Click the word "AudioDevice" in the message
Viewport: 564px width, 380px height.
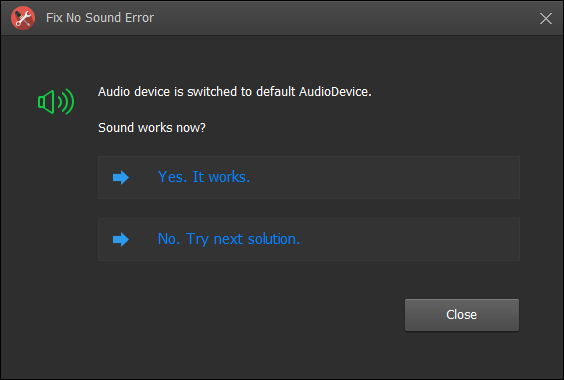pos(334,92)
